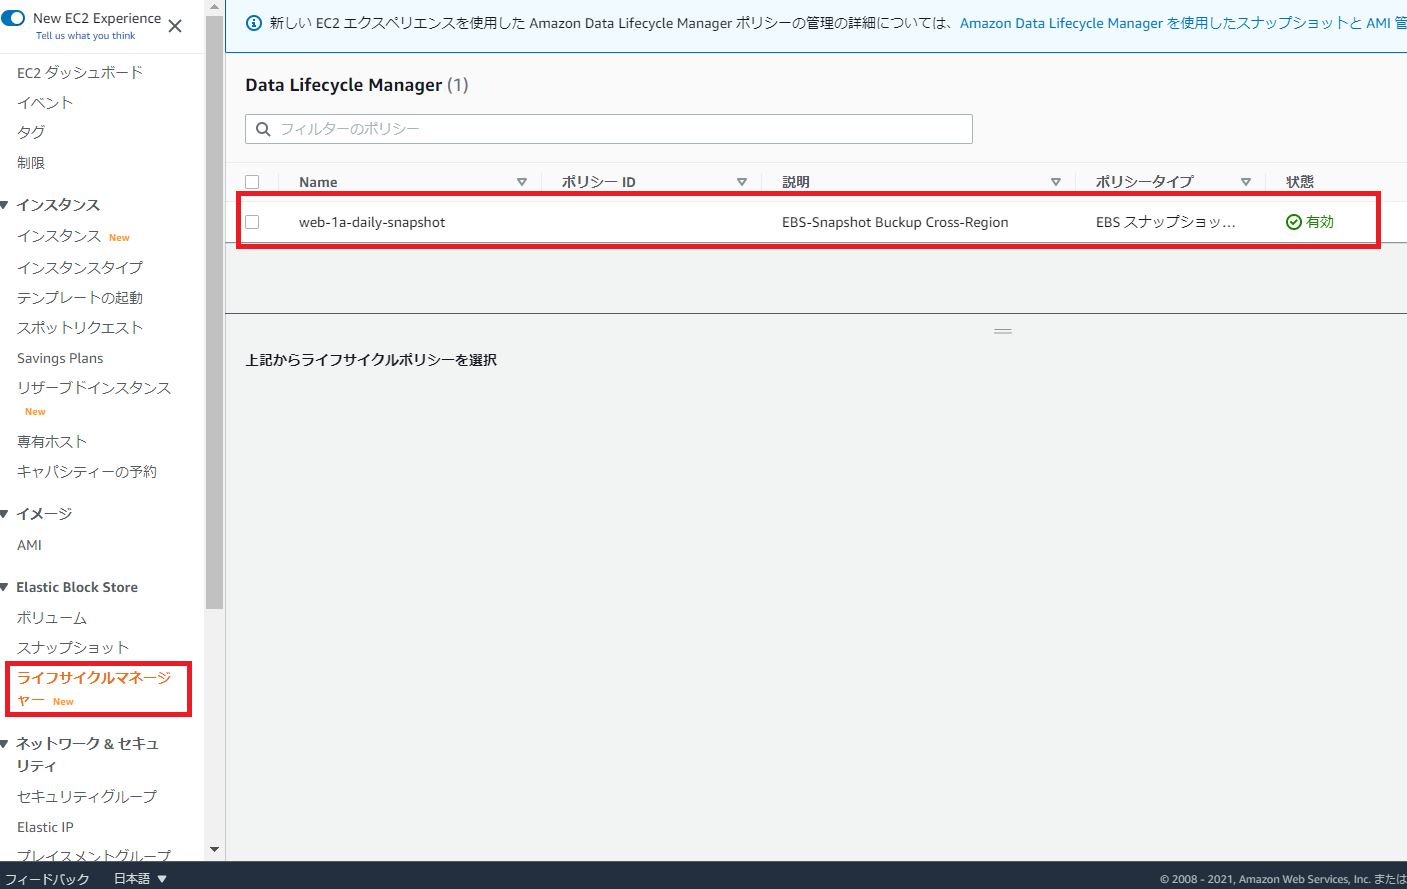Open EC2 ダッシュボード in sidebar
This screenshot has width=1407, height=889.
tap(80, 73)
